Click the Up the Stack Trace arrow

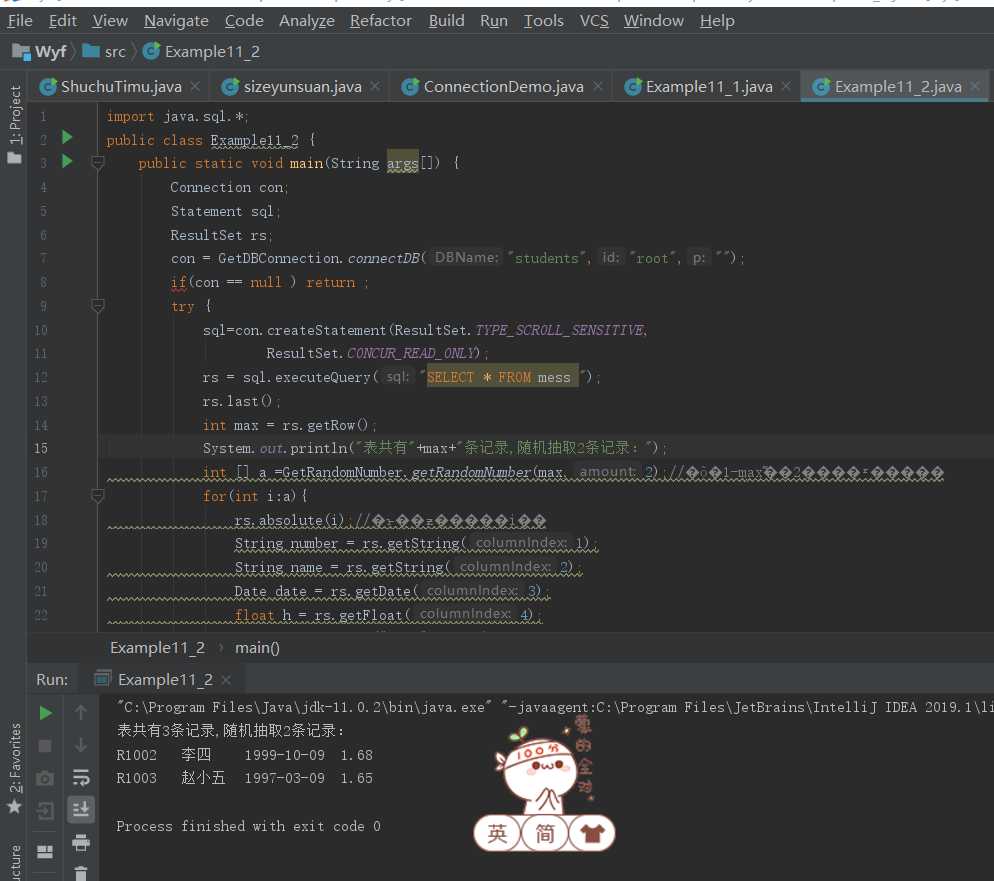(81, 713)
